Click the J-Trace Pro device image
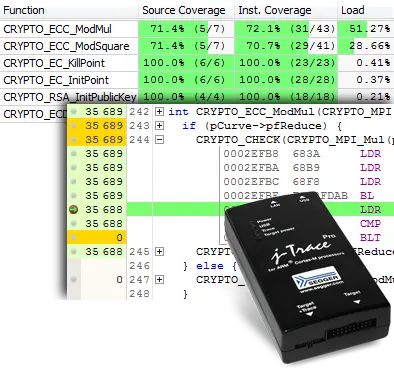The height and width of the screenshot is (368, 394). coord(307,277)
